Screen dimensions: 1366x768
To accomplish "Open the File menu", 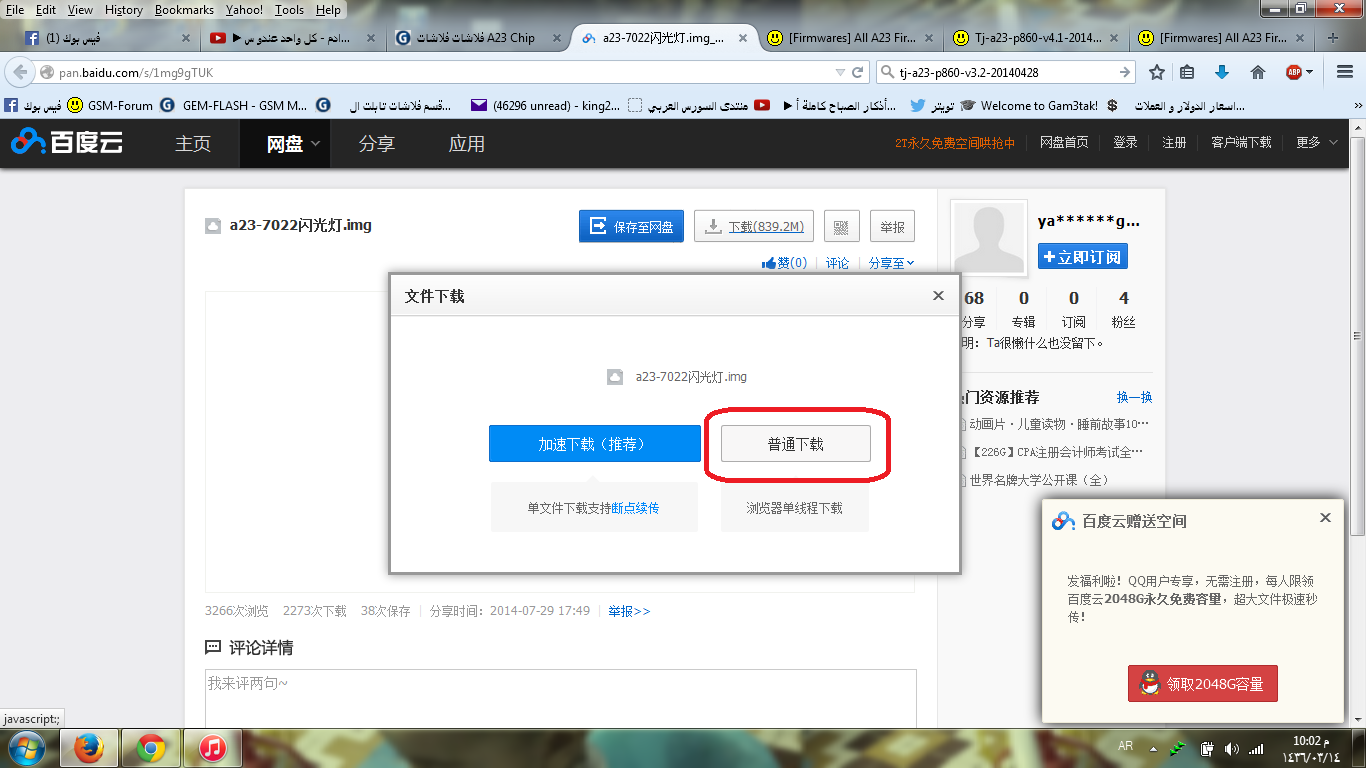I will [15, 10].
